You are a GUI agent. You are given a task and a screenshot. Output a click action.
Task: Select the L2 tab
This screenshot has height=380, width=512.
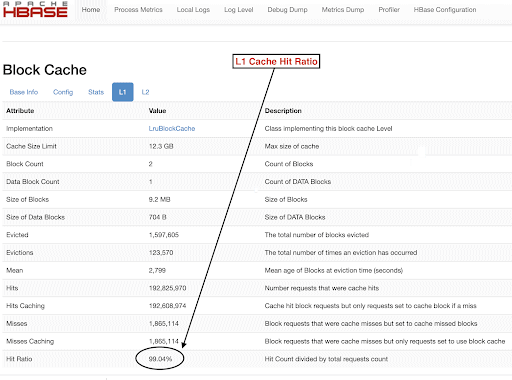pyautogui.click(x=145, y=92)
